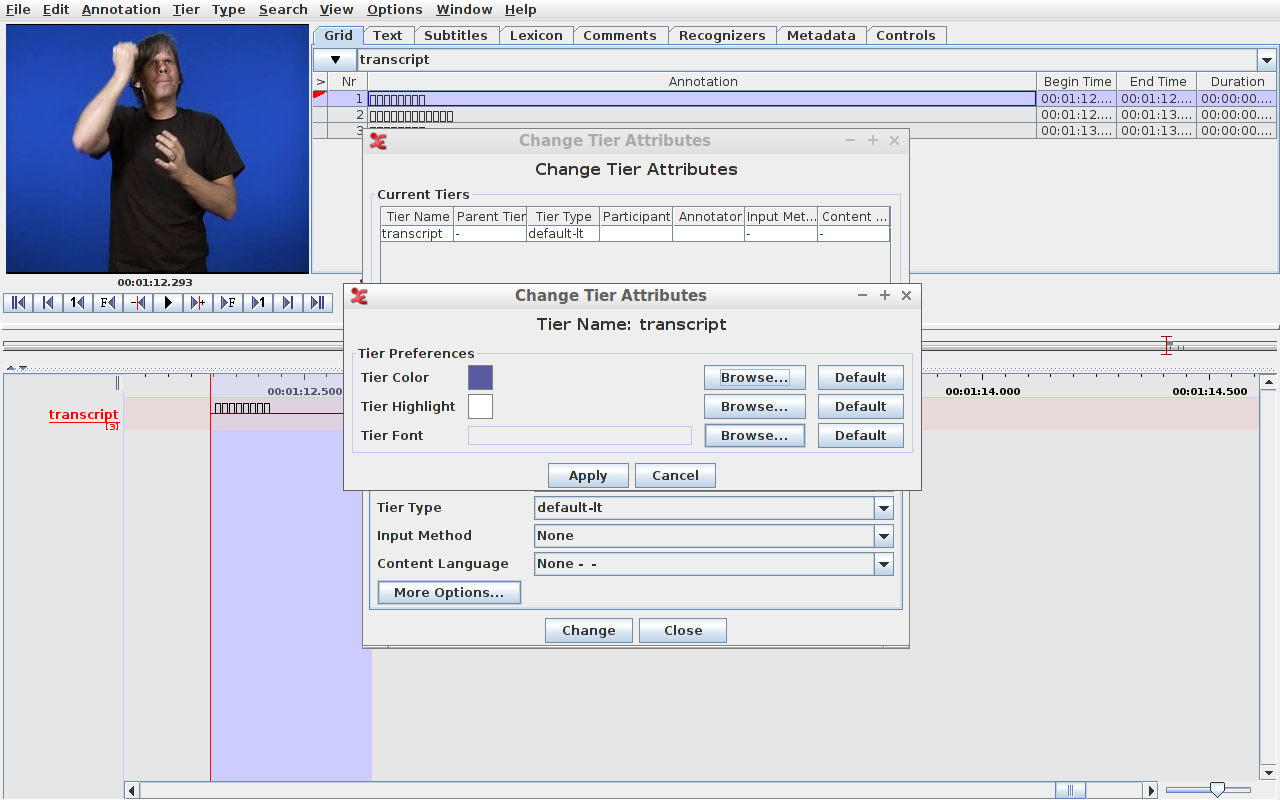Go to the previous scrollview
This screenshot has width=1280, height=800.
point(48,303)
